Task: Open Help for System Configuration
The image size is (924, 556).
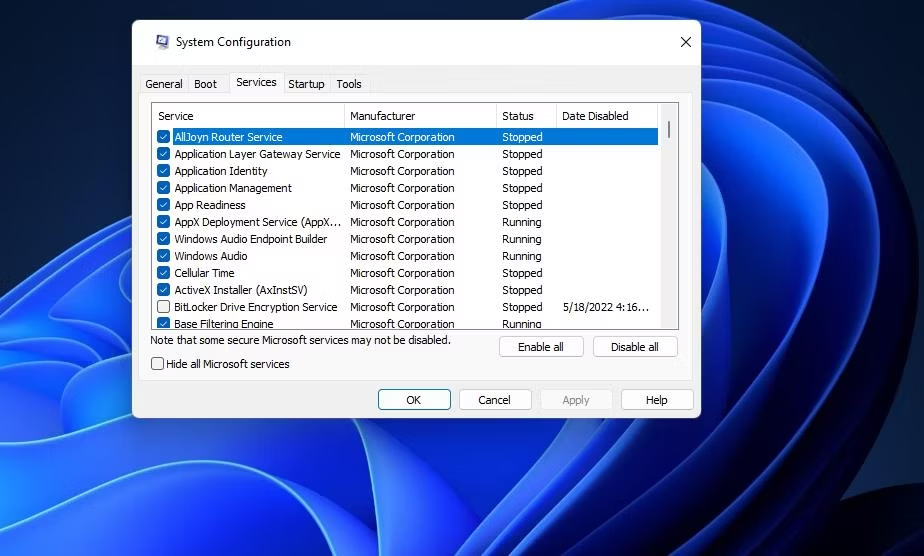Action: click(x=656, y=400)
